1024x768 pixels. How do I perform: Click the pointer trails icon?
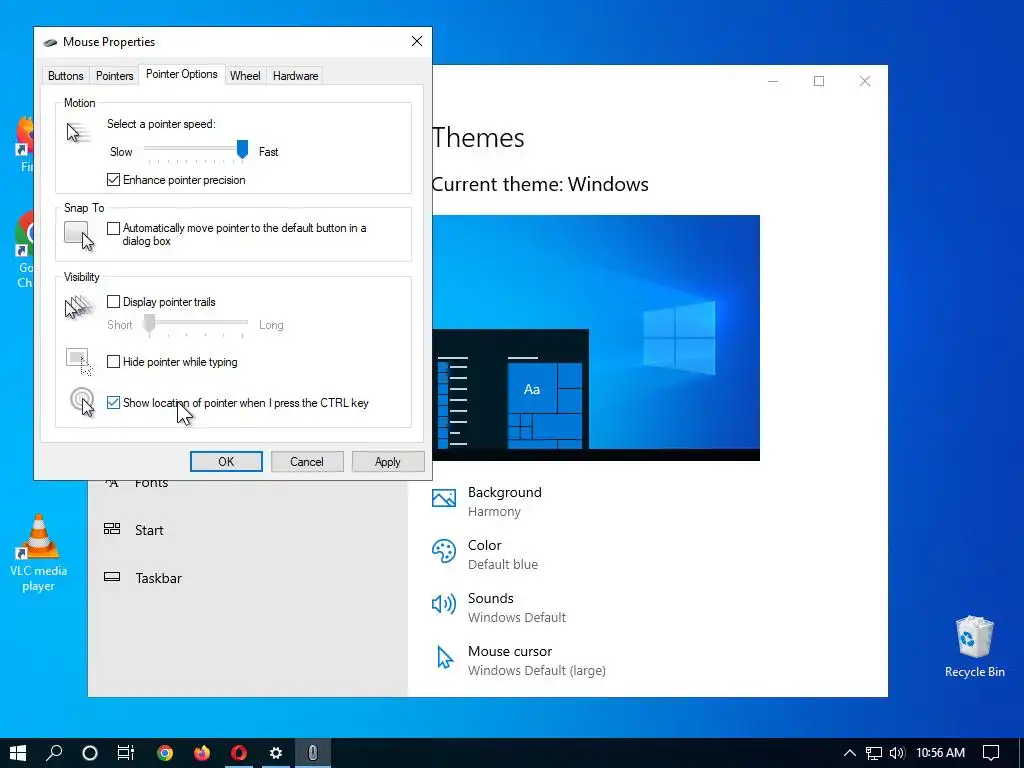point(79,307)
